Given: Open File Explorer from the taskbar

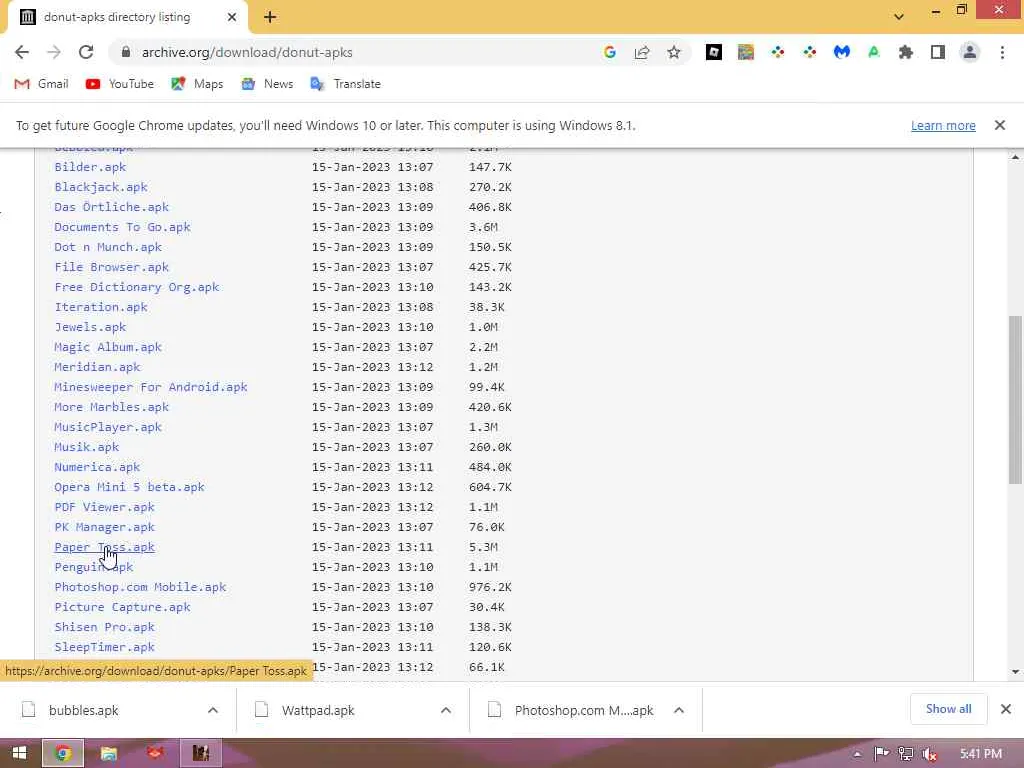Looking at the screenshot, I should [108, 754].
